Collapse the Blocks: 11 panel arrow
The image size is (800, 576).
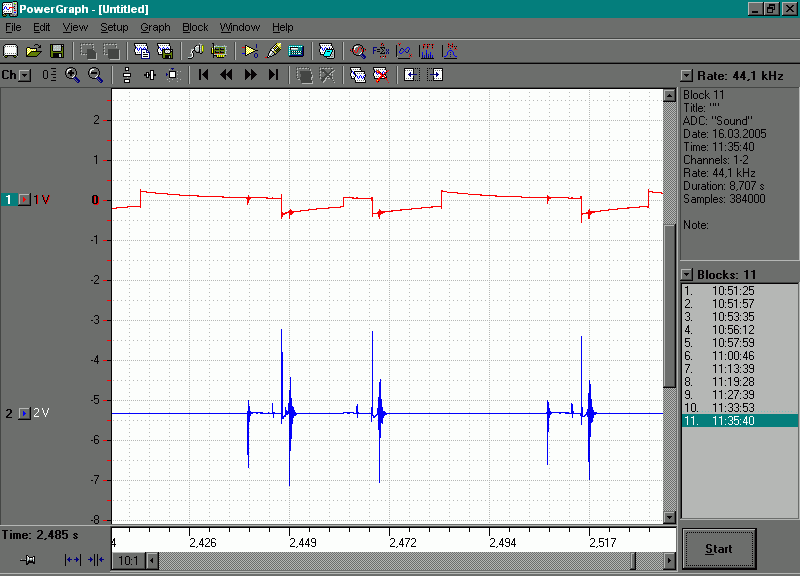pos(687,275)
